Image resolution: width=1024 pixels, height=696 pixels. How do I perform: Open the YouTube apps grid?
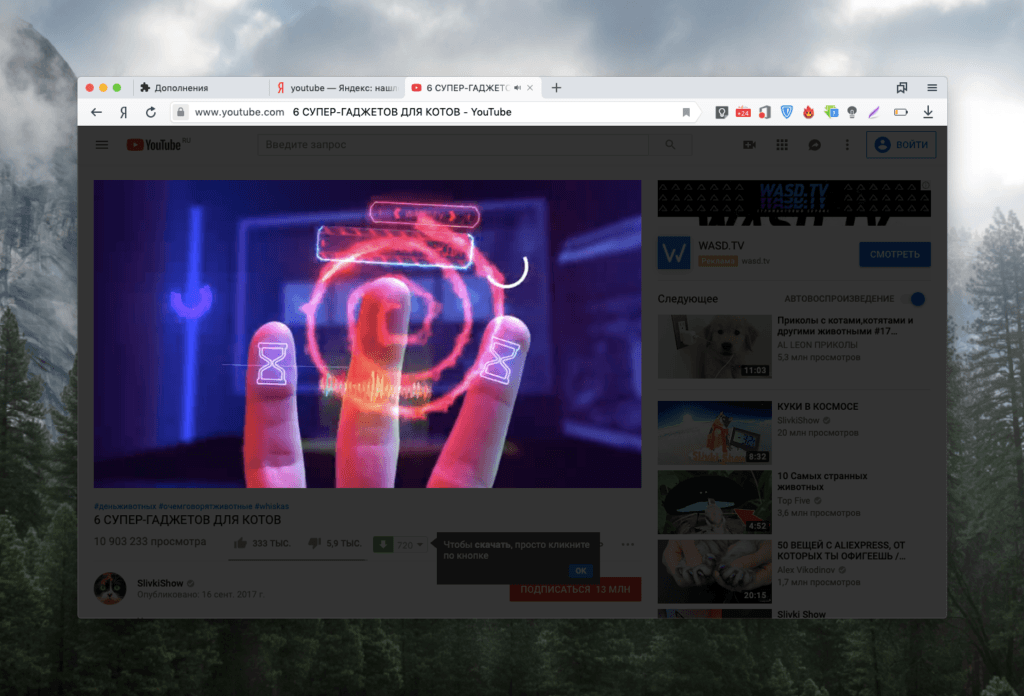(x=782, y=145)
